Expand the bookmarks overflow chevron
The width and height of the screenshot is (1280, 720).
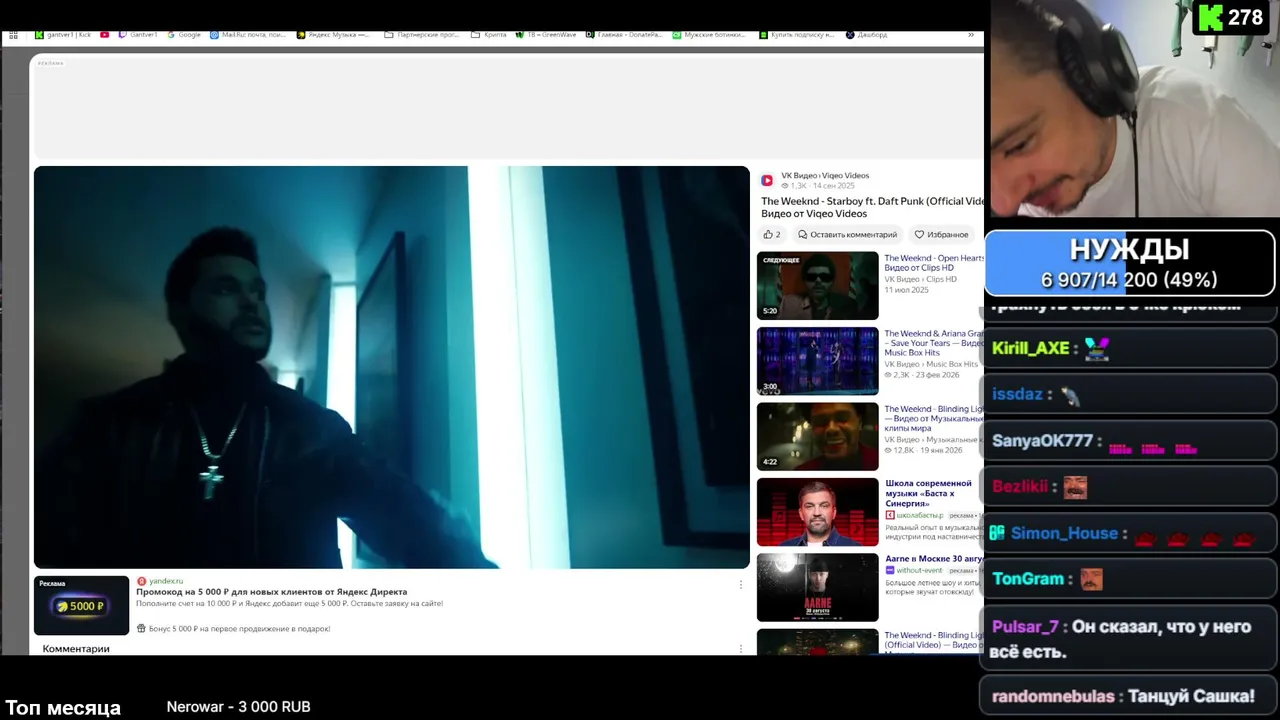[970, 35]
